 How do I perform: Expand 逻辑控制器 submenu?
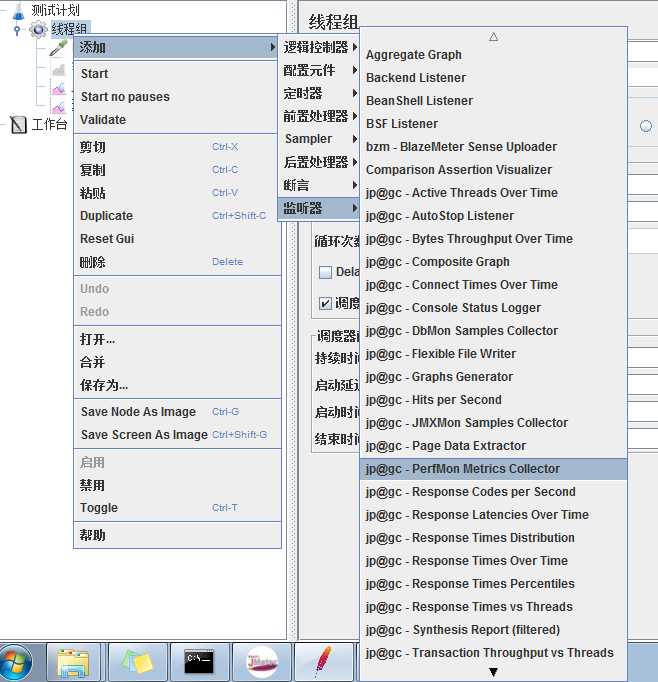coord(320,47)
